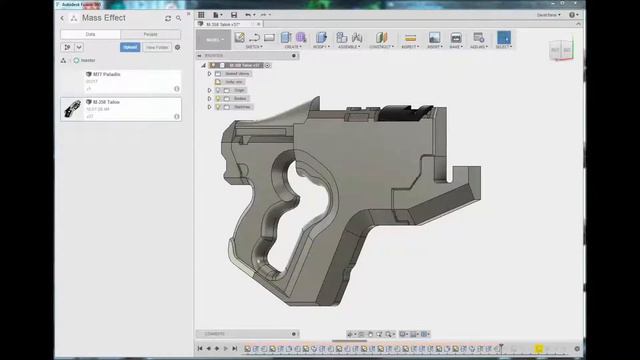Click the Browser panel options dot
640x360 pixels.
tap(294, 56)
